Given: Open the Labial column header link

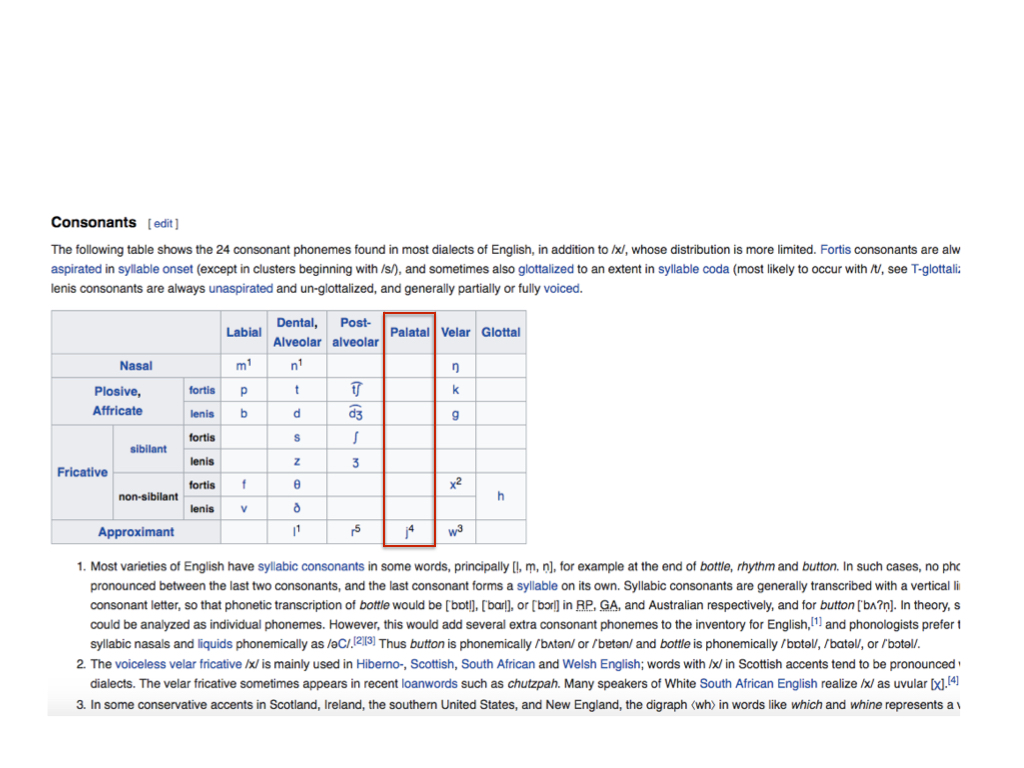Looking at the screenshot, I should click(243, 332).
